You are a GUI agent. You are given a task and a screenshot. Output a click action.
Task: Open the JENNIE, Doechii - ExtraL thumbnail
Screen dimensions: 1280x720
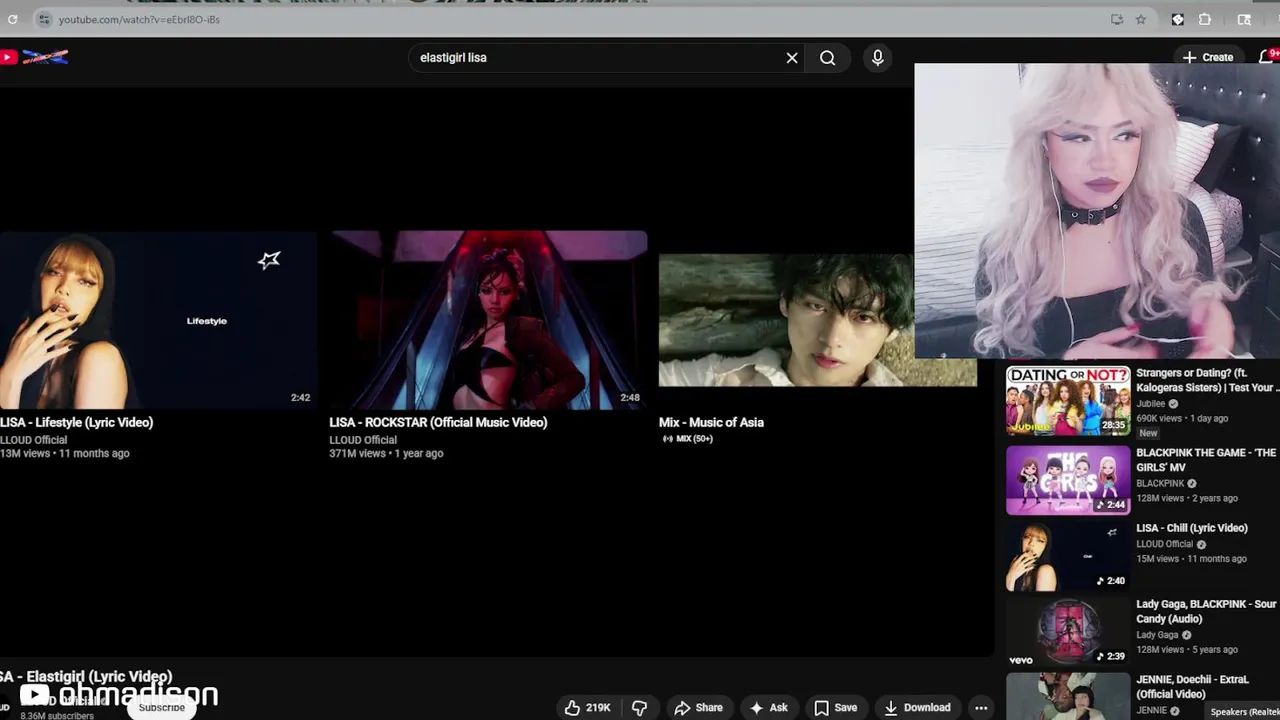point(1068,697)
